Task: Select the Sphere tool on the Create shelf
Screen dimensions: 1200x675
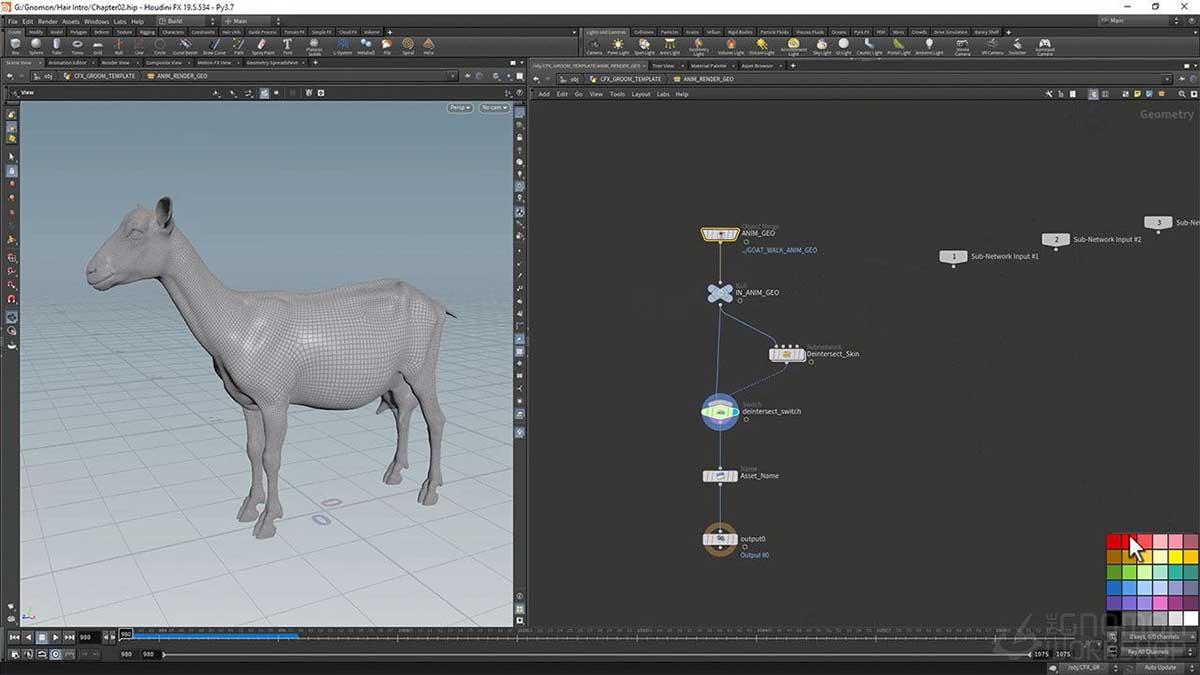Action: [x=35, y=44]
